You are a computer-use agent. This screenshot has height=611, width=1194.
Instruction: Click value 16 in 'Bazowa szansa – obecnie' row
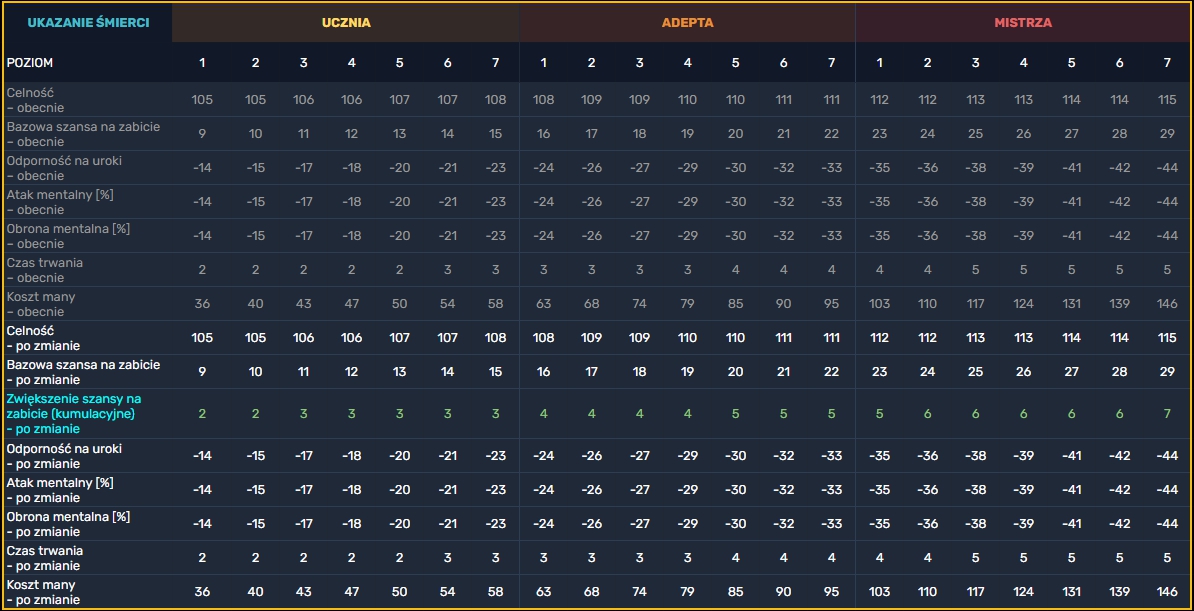(x=544, y=133)
